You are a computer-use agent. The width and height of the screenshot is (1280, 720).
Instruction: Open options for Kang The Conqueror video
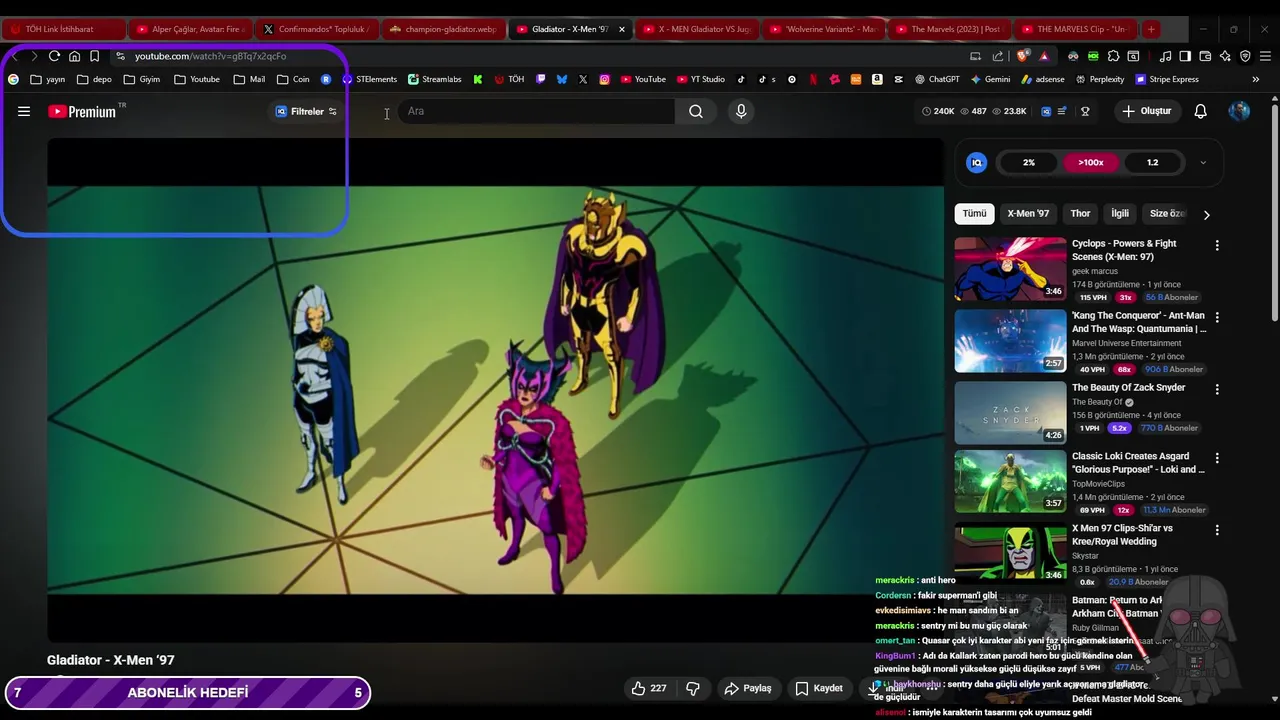(x=1217, y=317)
